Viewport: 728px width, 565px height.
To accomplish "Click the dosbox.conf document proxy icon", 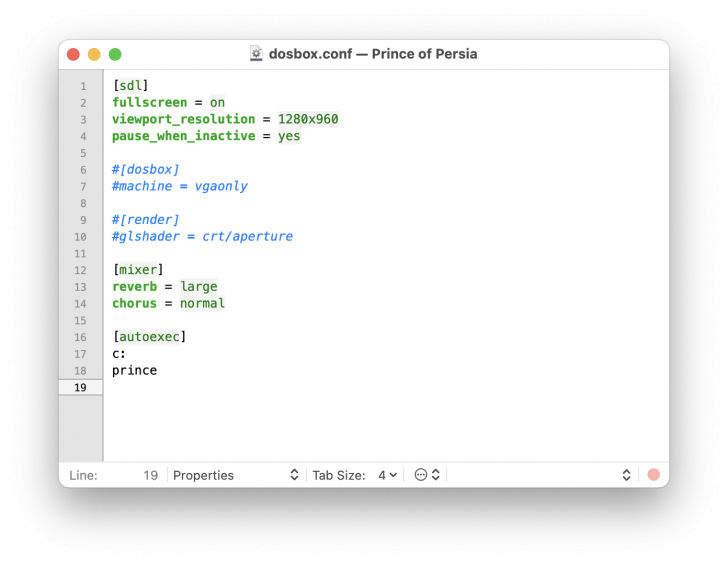I will coord(256,54).
